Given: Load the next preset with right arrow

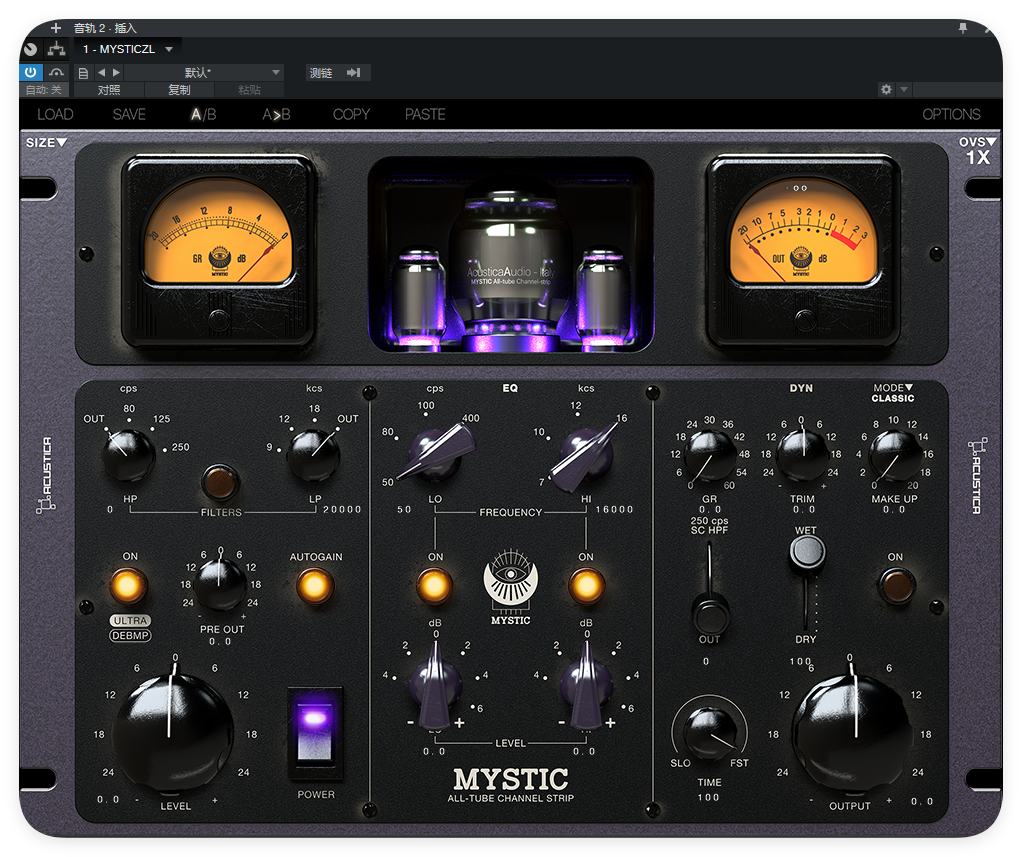Looking at the screenshot, I should [x=116, y=72].
